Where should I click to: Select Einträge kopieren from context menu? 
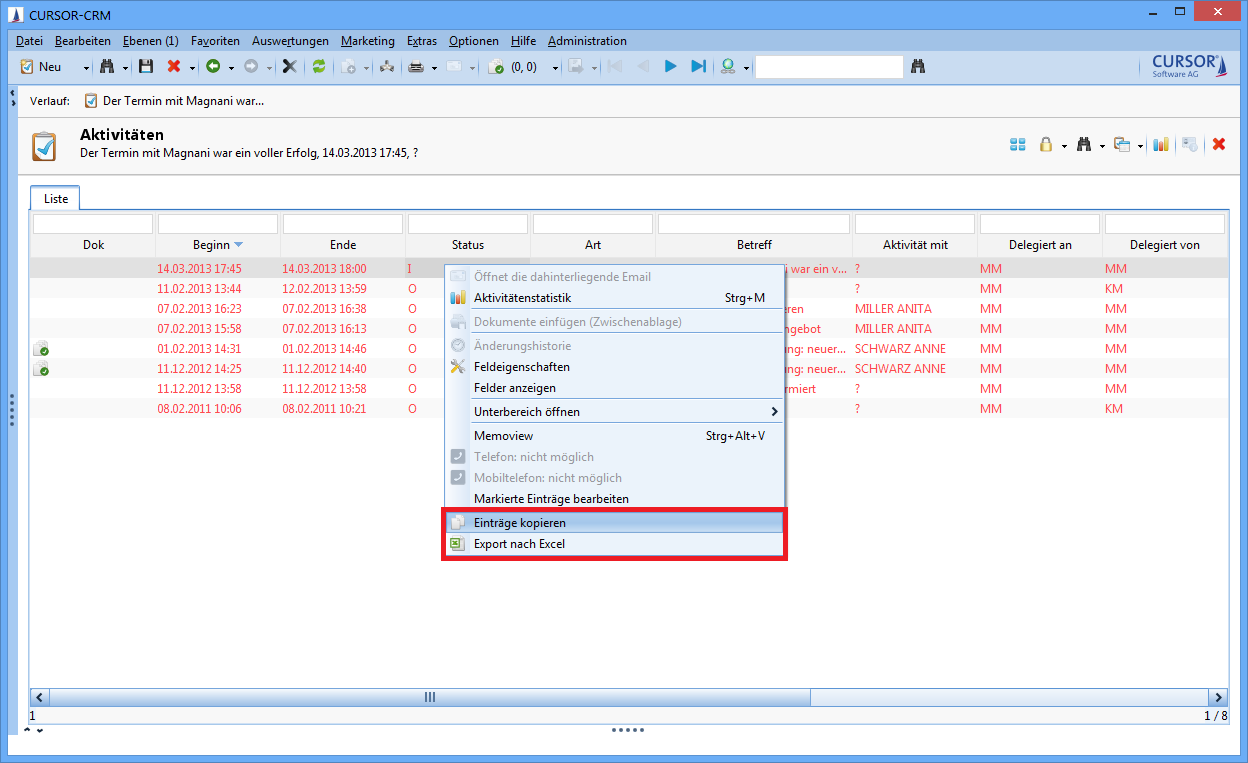pos(519,523)
